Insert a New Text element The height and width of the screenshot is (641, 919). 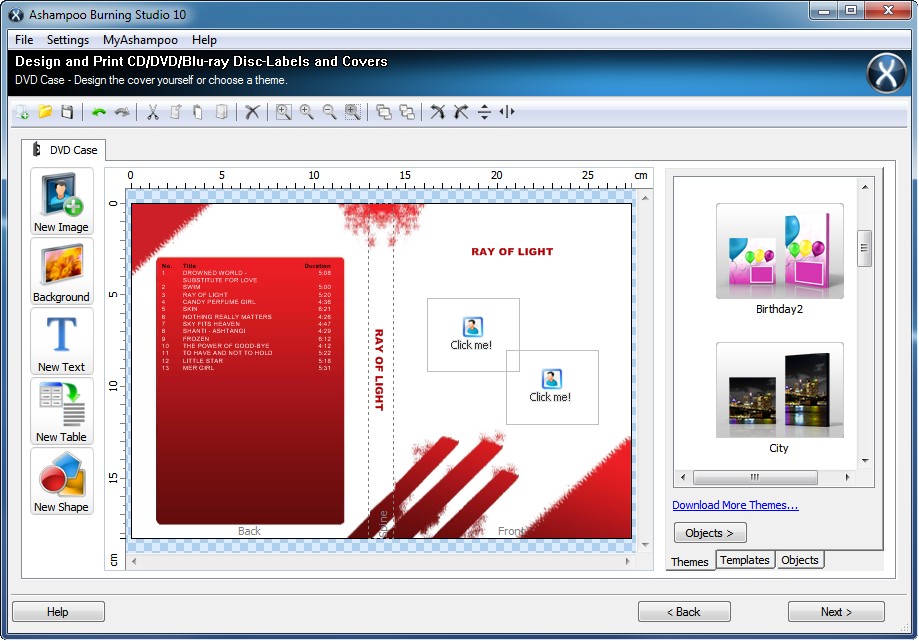point(62,342)
